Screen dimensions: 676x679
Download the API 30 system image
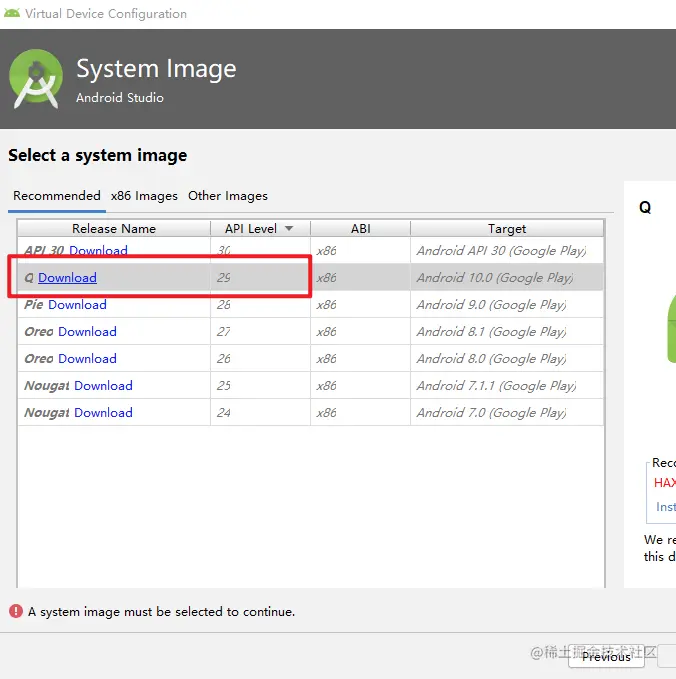point(98,250)
